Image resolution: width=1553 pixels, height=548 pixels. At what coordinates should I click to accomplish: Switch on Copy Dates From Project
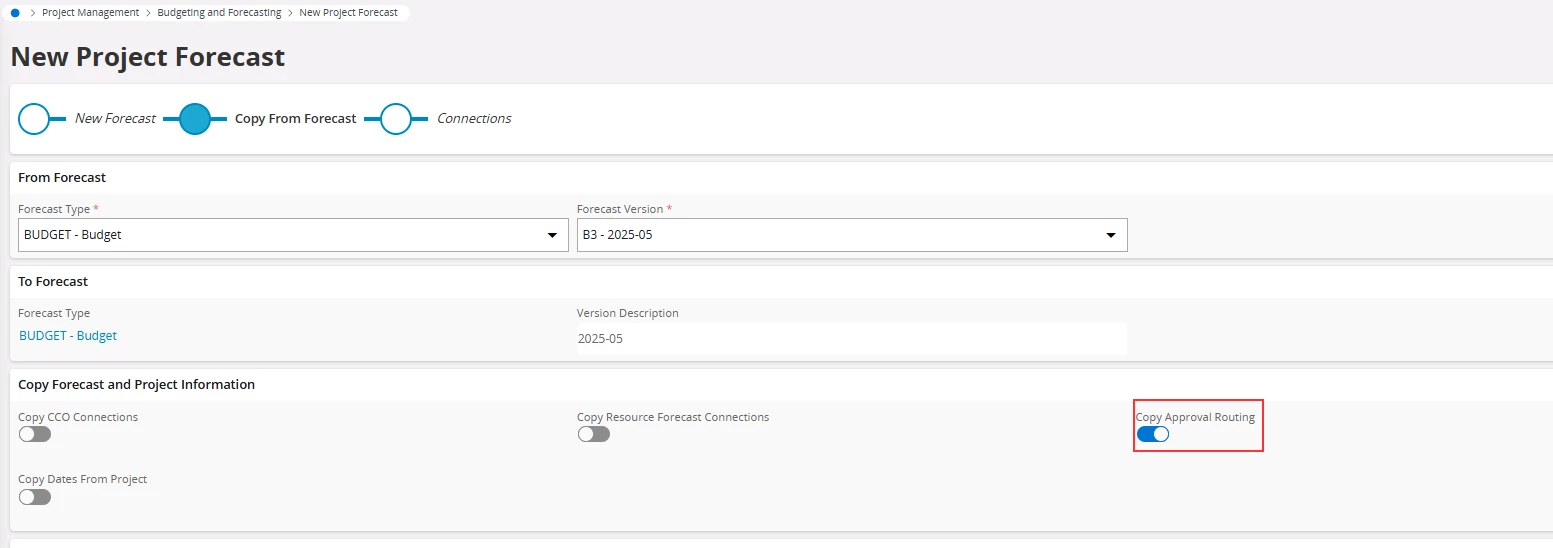[x=35, y=496]
